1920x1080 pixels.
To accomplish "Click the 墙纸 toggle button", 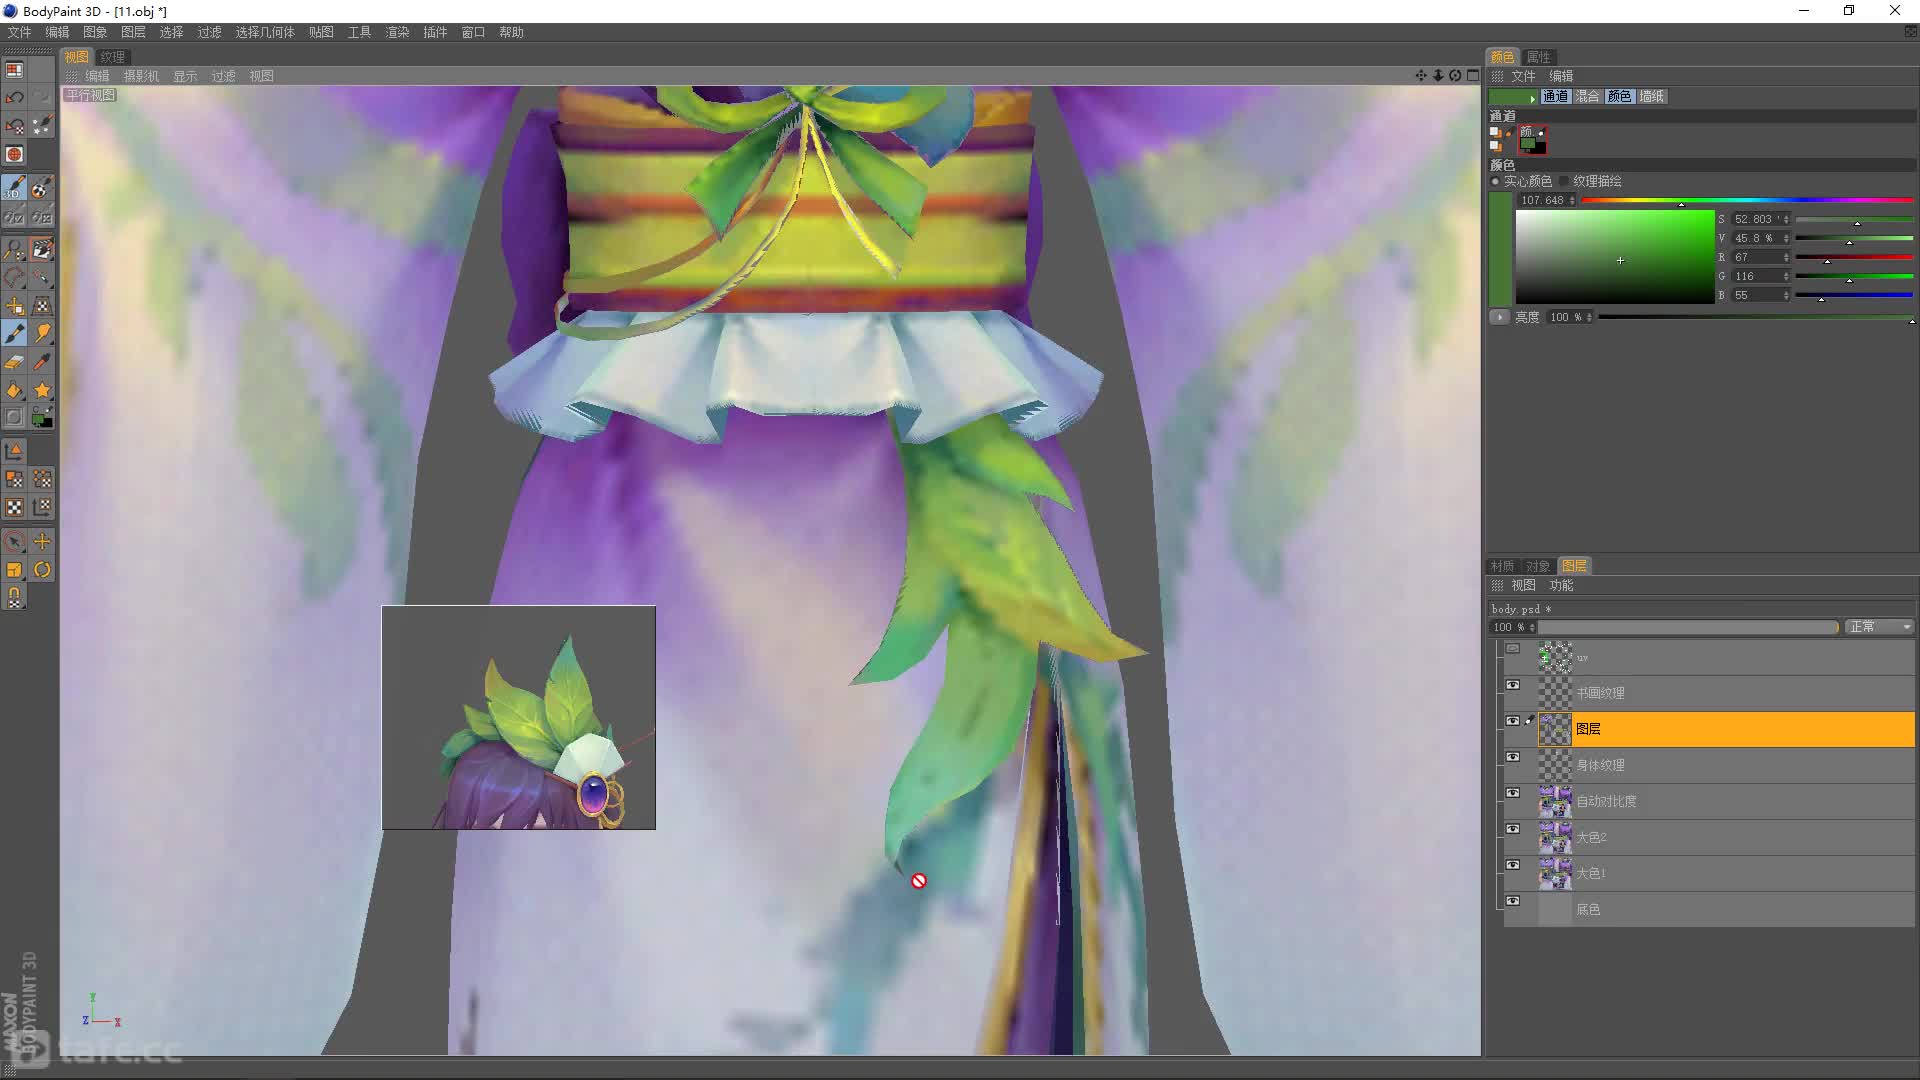I will click(x=1651, y=96).
